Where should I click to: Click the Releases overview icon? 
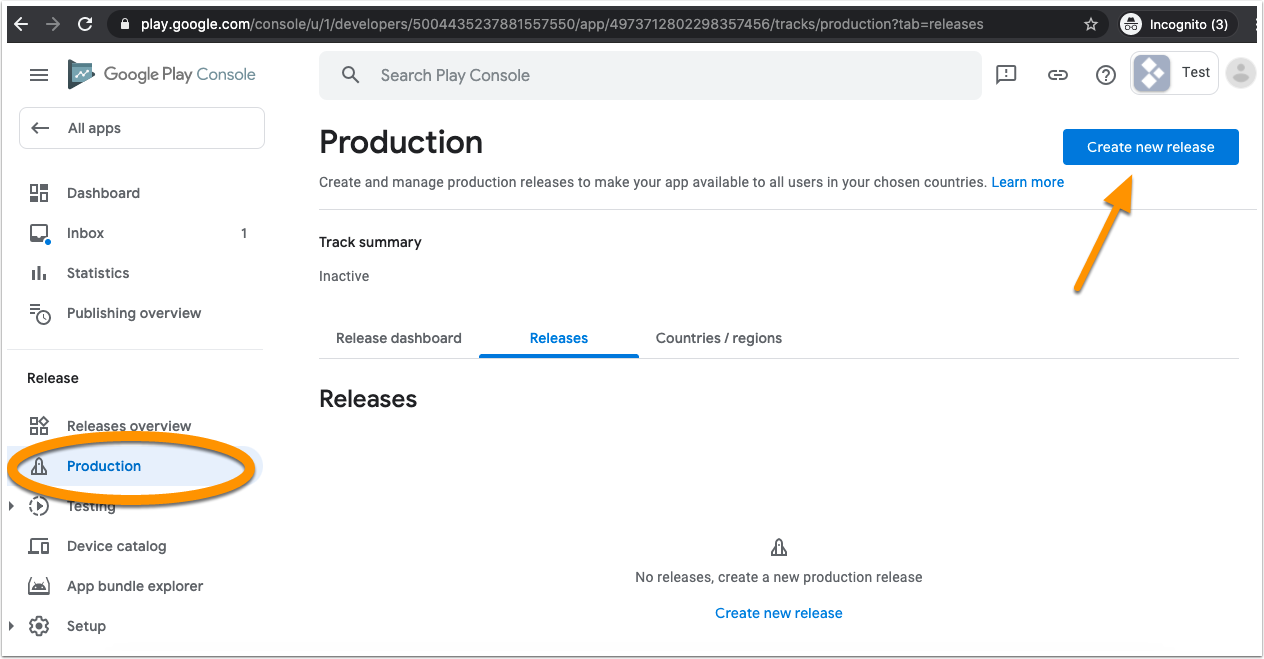(x=39, y=426)
